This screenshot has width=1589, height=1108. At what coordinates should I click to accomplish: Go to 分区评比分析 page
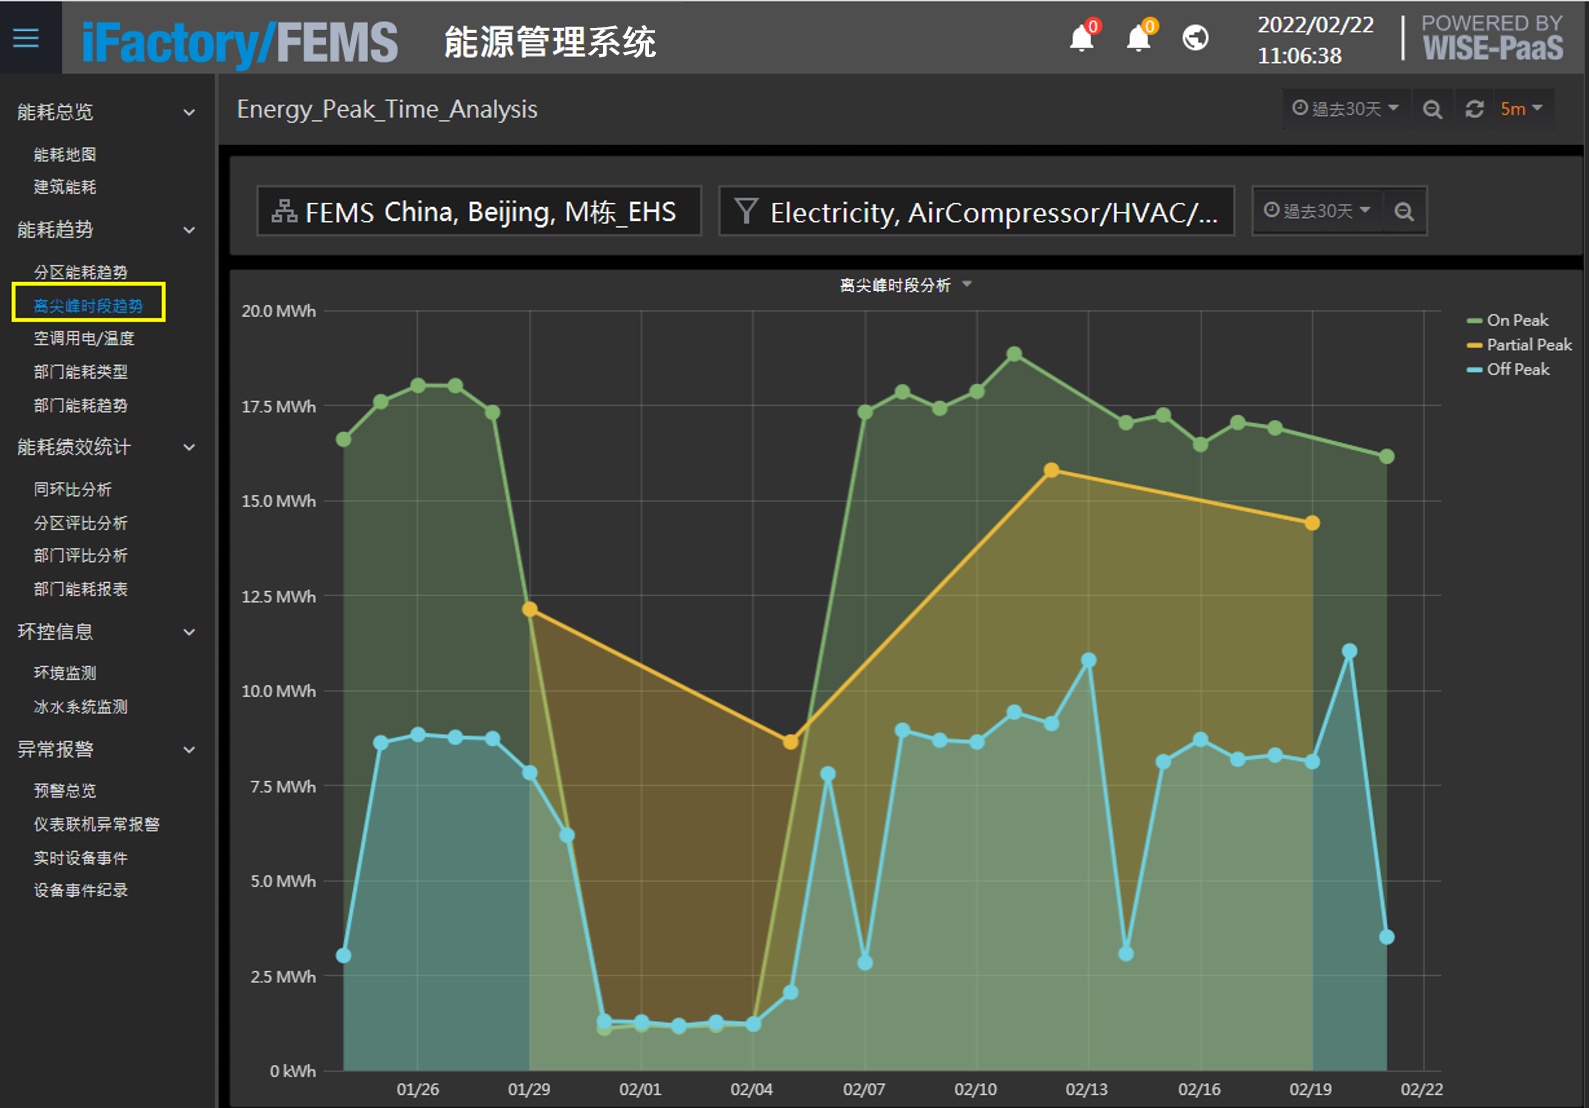click(x=80, y=523)
